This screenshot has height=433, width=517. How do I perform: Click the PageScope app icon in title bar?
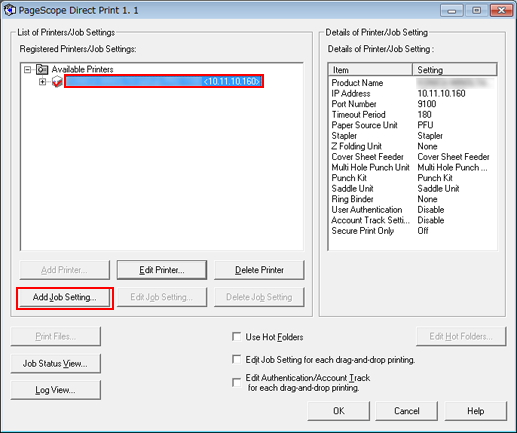pos(10,10)
